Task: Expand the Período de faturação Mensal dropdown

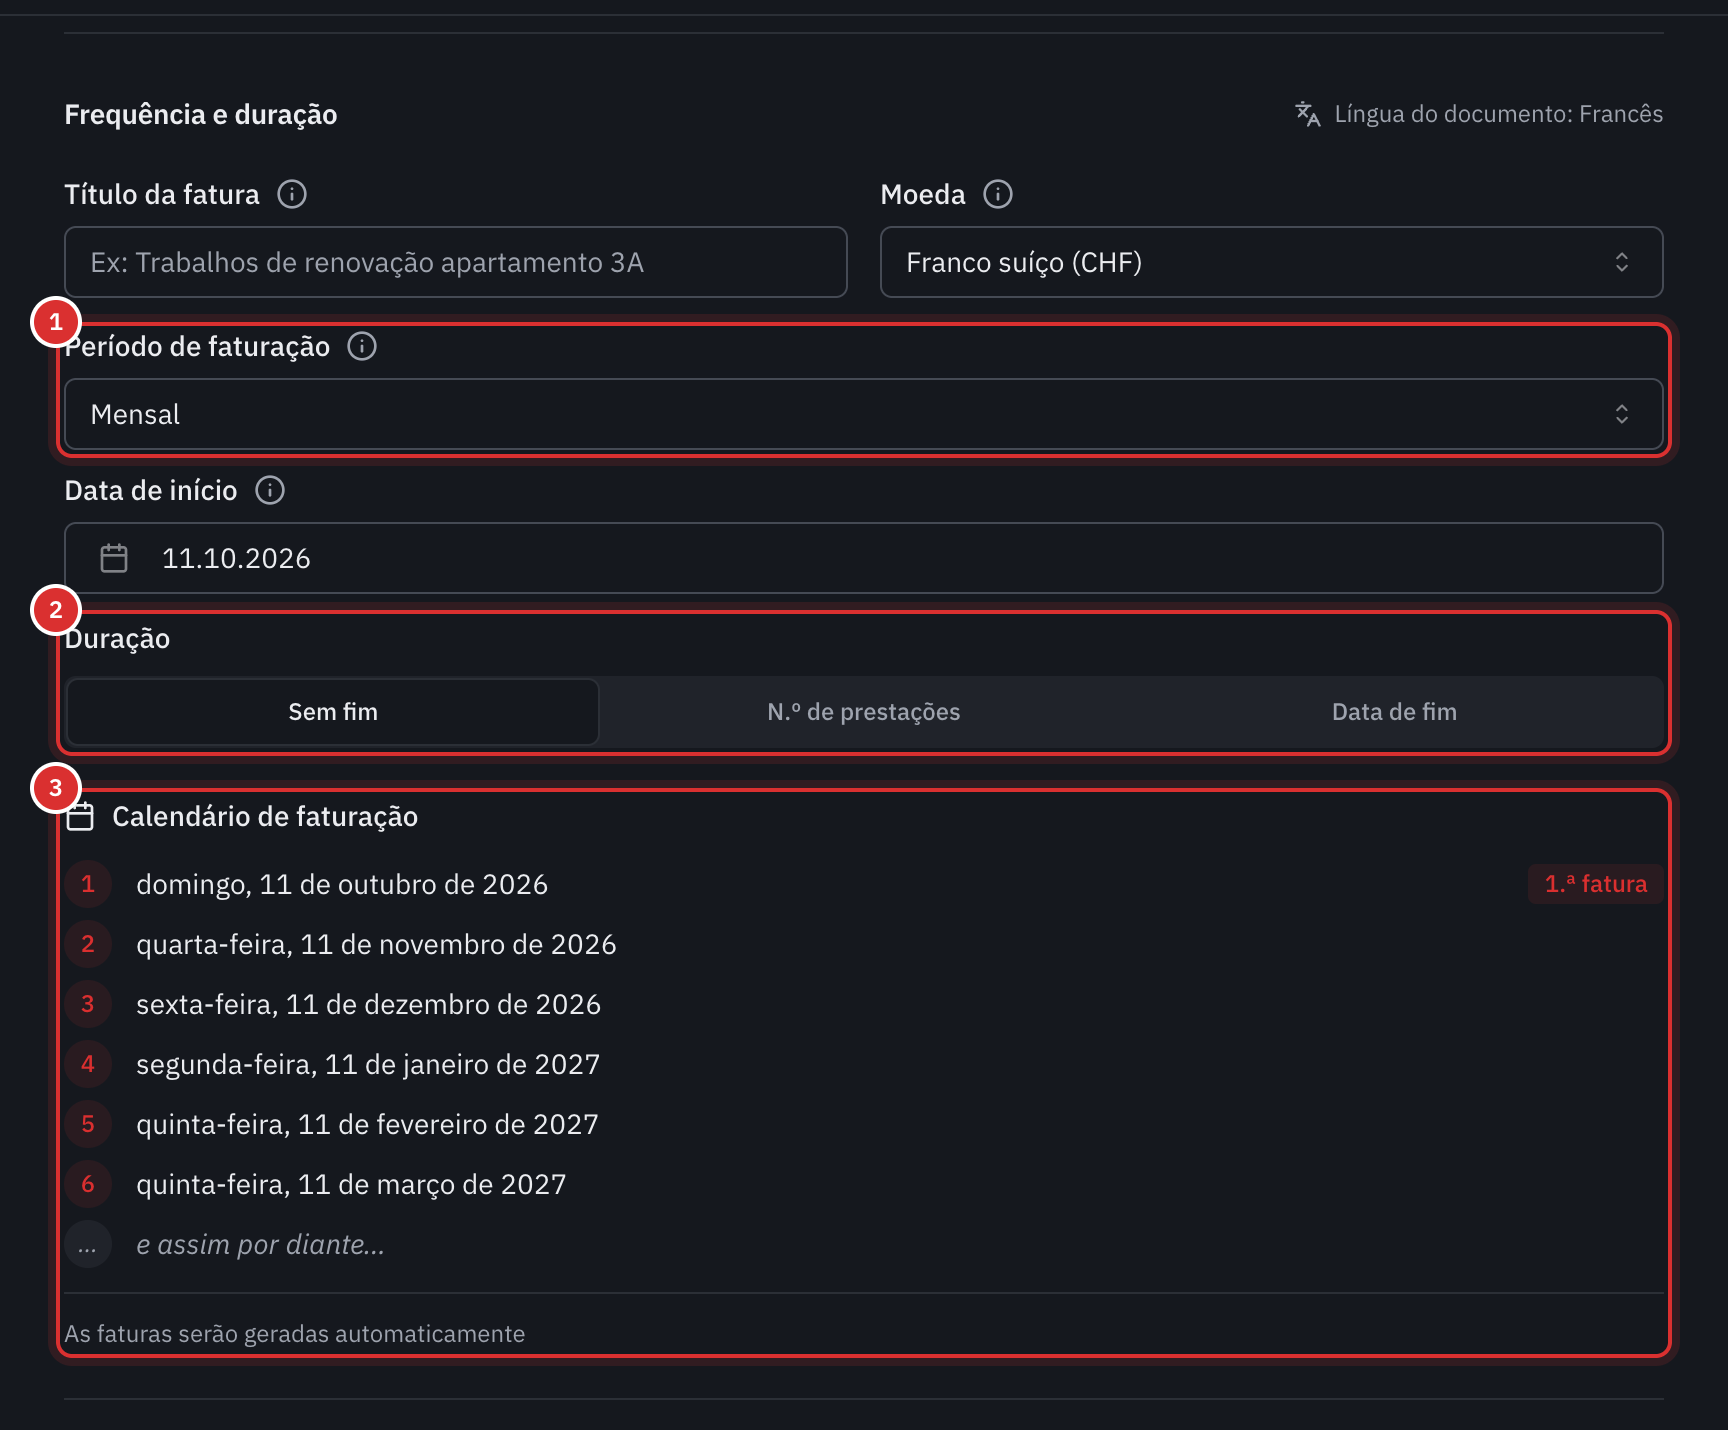Action: pyautogui.click(x=864, y=414)
